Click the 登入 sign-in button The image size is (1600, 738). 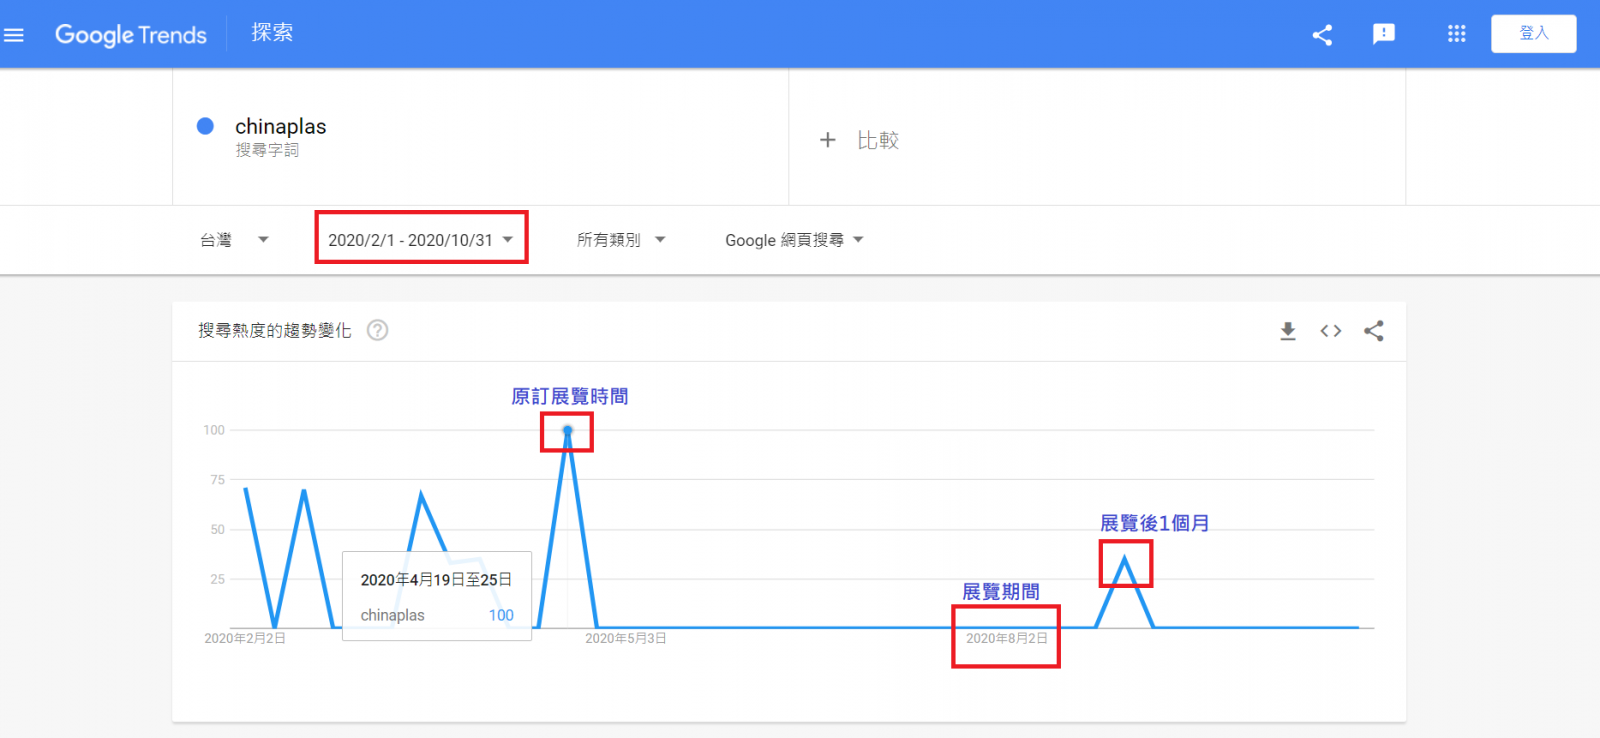pyautogui.click(x=1533, y=33)
